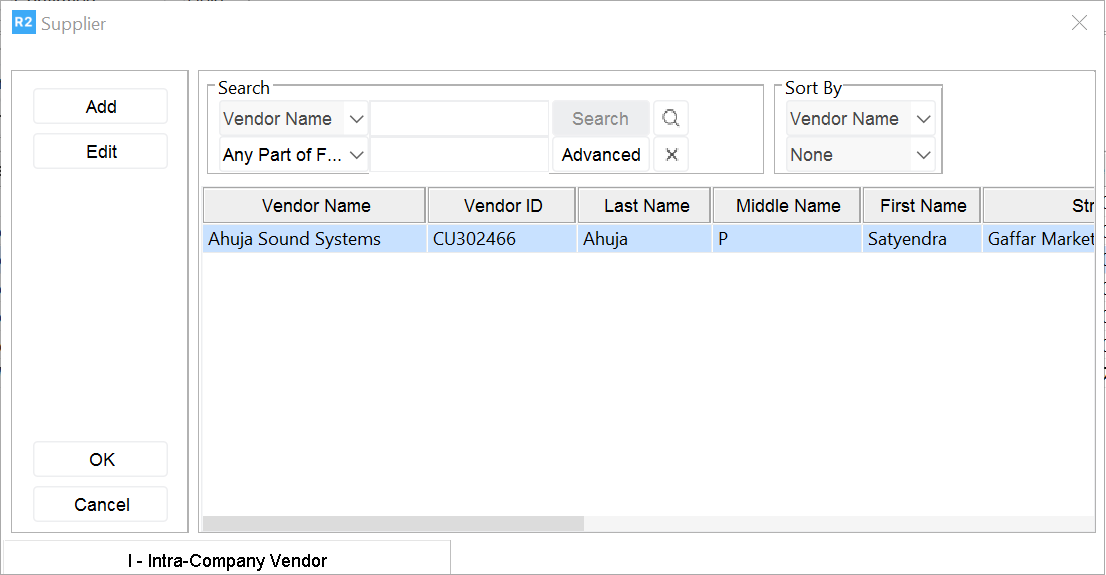Click the Last Name column header

645,206
